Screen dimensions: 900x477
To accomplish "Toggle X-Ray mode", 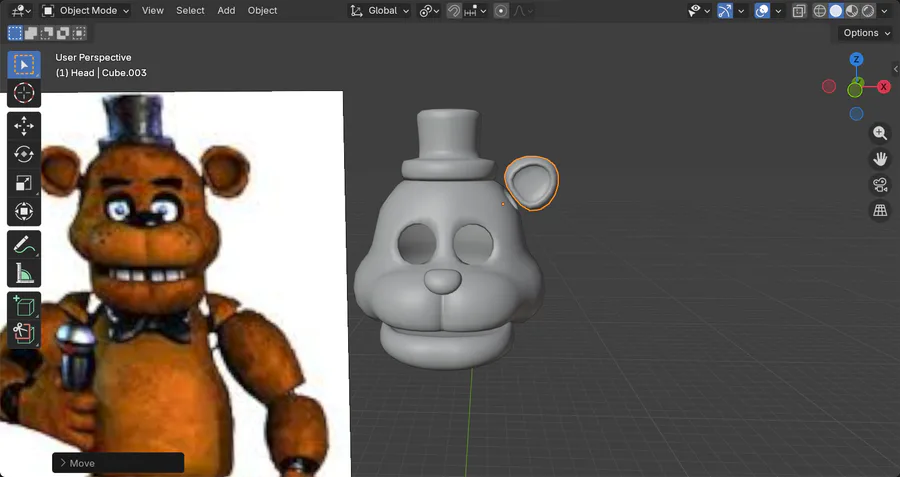I will point(798,10).
